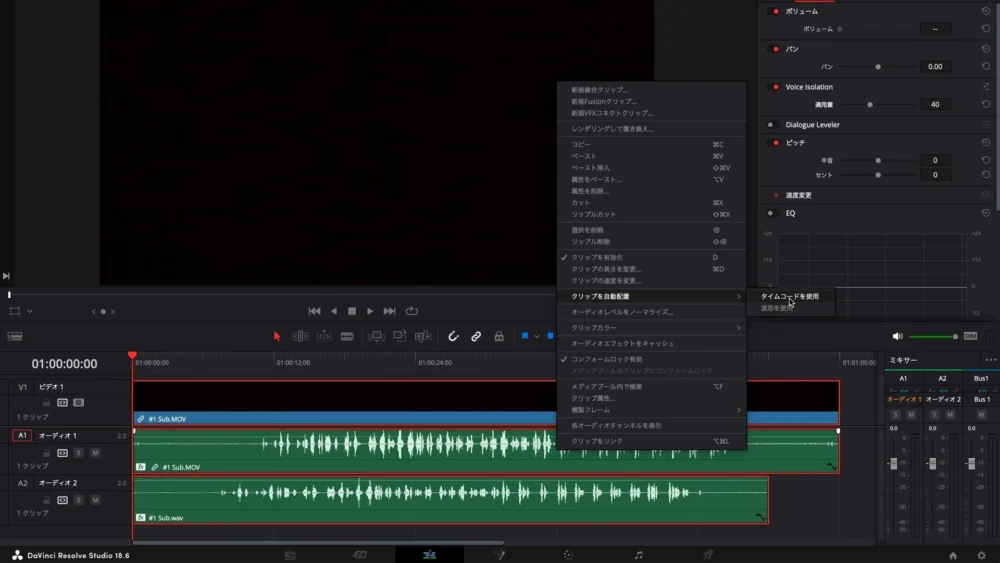
Task: Add a blue flag to clip
Action: pos(525,336)
